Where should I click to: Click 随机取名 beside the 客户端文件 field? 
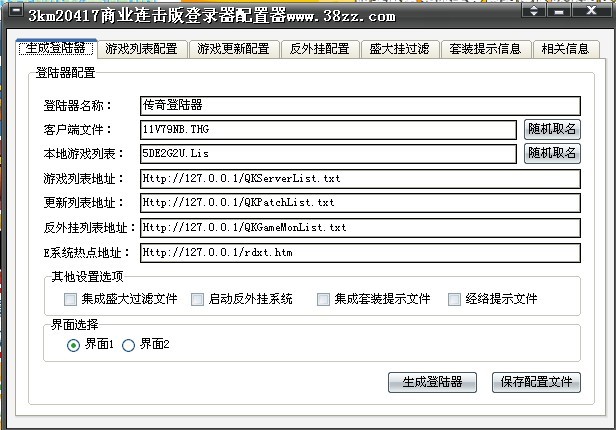[552, 128]
